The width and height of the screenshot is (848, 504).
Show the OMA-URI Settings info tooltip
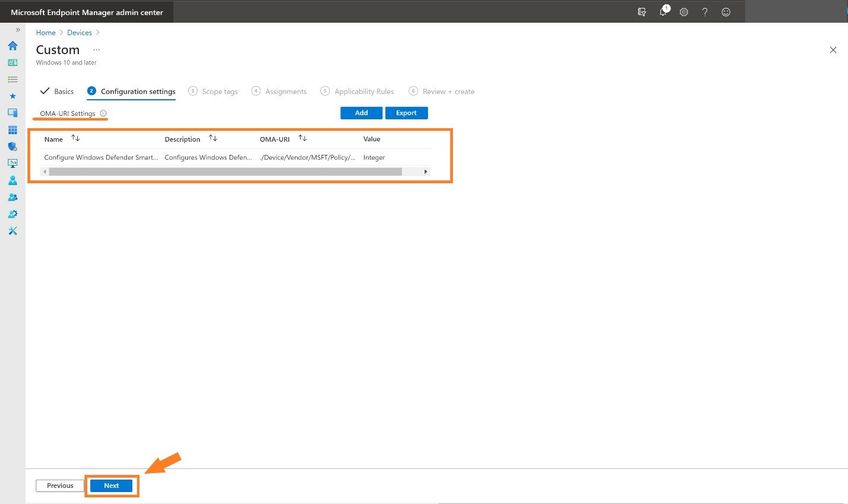click(103, 113)
